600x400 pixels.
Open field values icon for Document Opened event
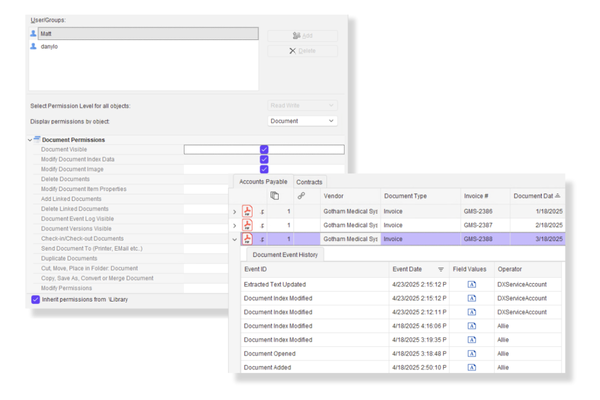(472, 353)
